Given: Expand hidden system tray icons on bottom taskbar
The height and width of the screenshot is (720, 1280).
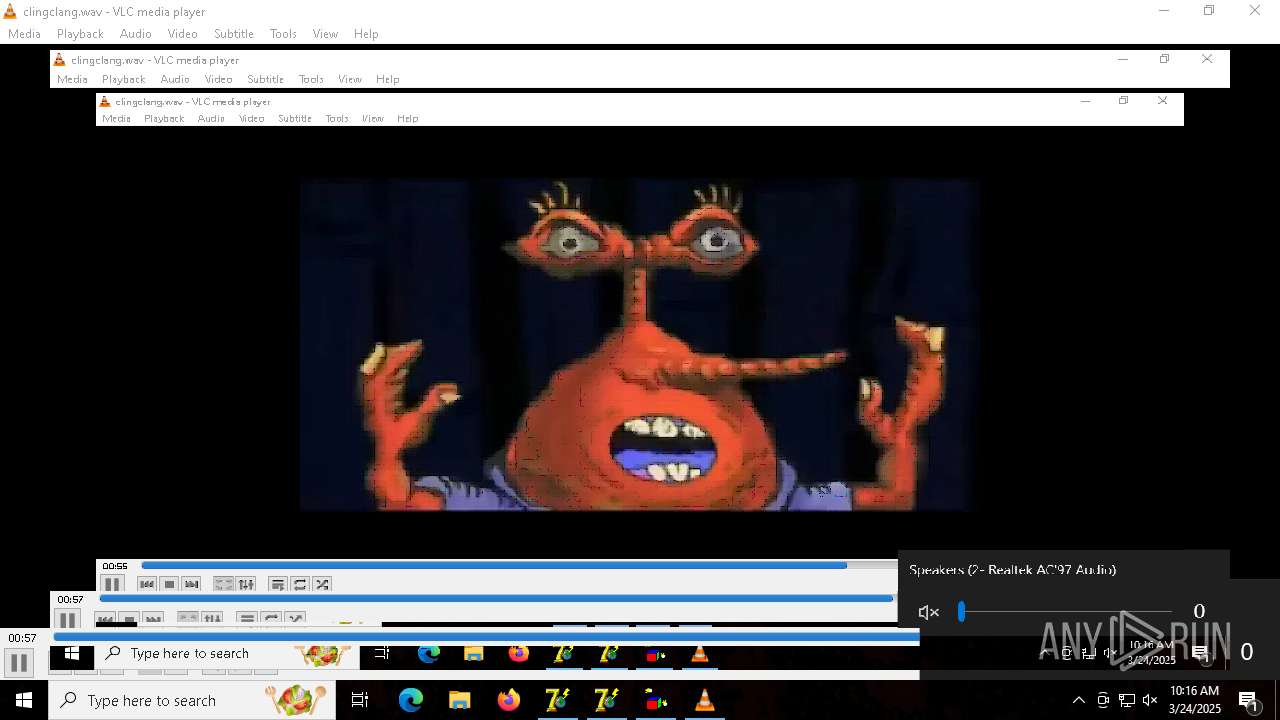Looking at the screenshot, I should pyautogui.click(x=1078, y=700).
